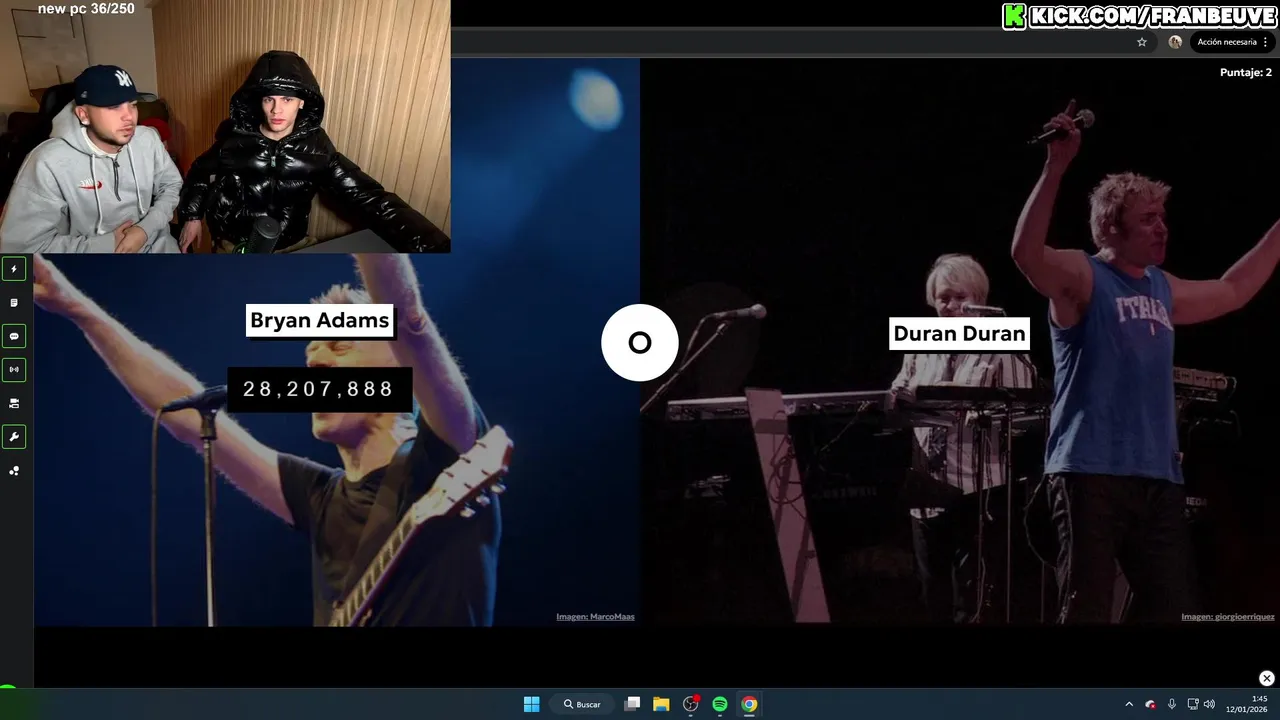
Task: Open the wrench settings icon in sidebar
Action: (14, 437)
